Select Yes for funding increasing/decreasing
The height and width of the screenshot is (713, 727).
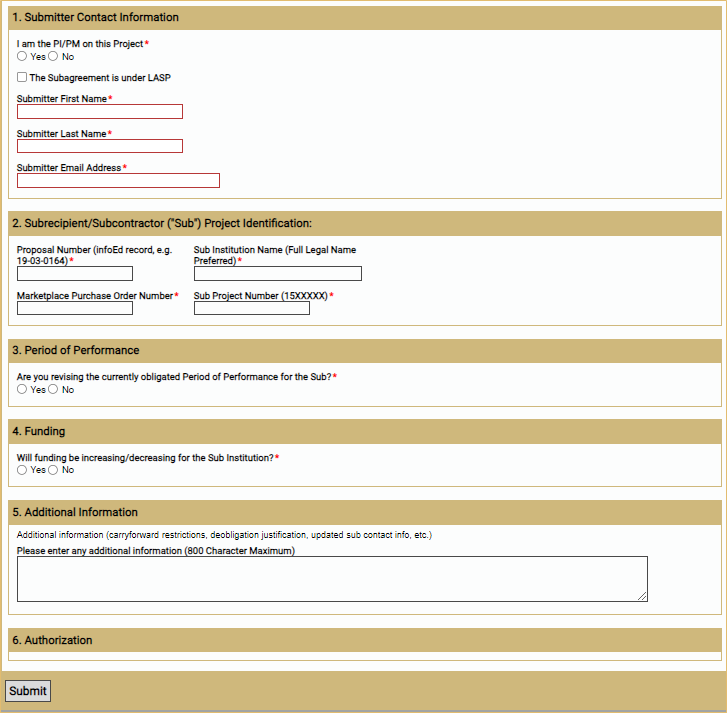[x=22, y=470]
